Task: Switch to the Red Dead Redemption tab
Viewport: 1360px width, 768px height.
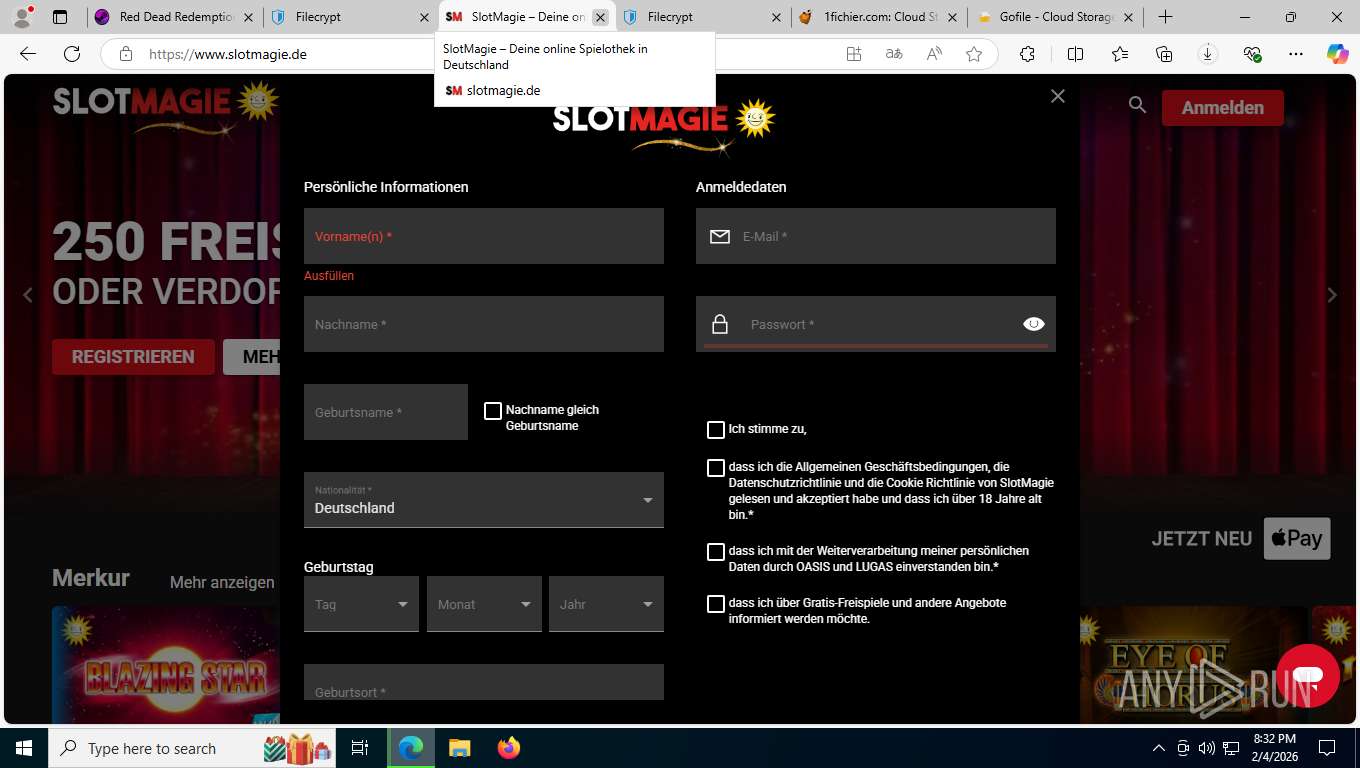Action: [x=173, y=17]
